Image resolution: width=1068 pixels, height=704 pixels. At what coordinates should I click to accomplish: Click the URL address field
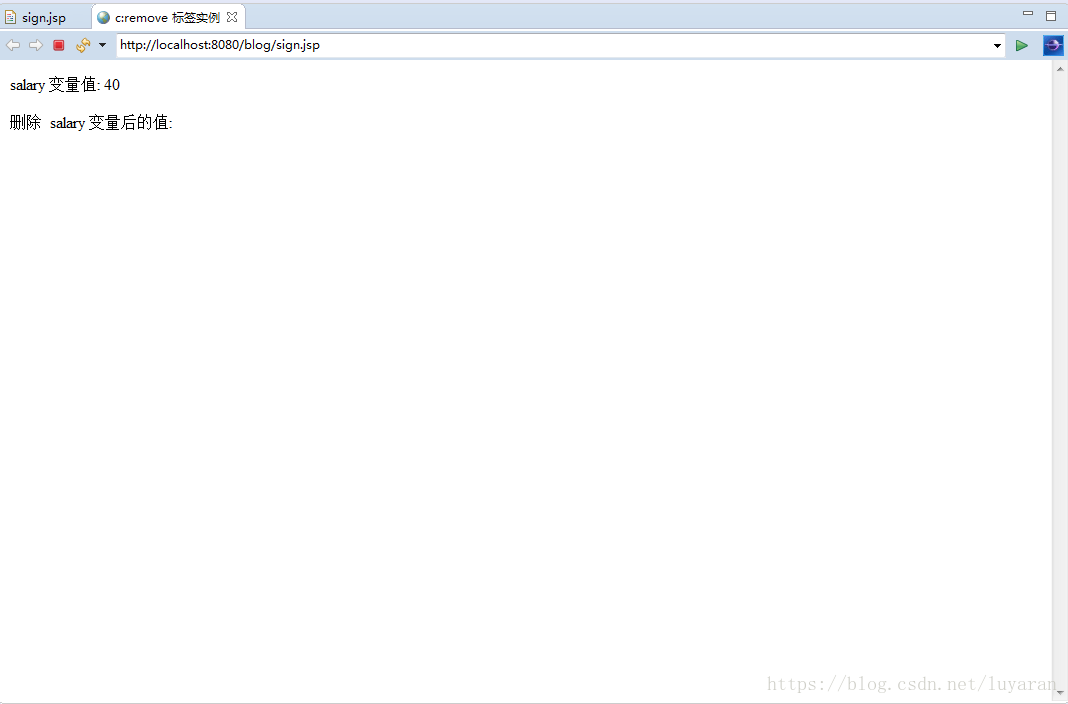[x=552, y=45]
